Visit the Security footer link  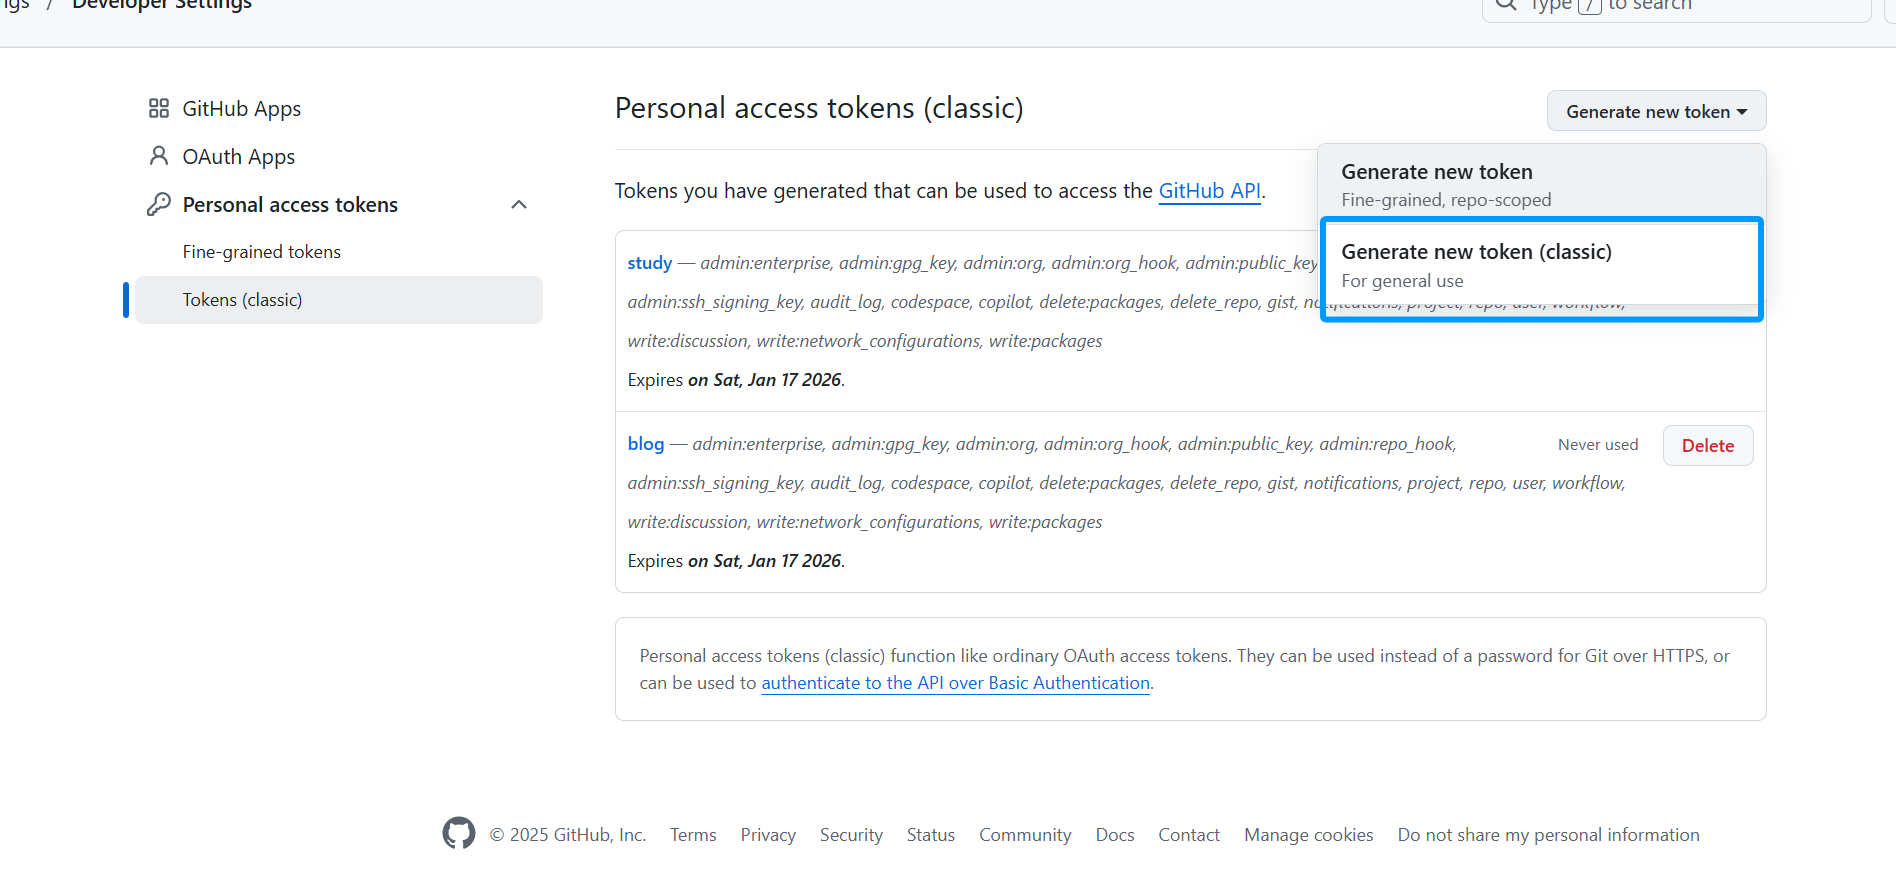[x=851, y=835]
